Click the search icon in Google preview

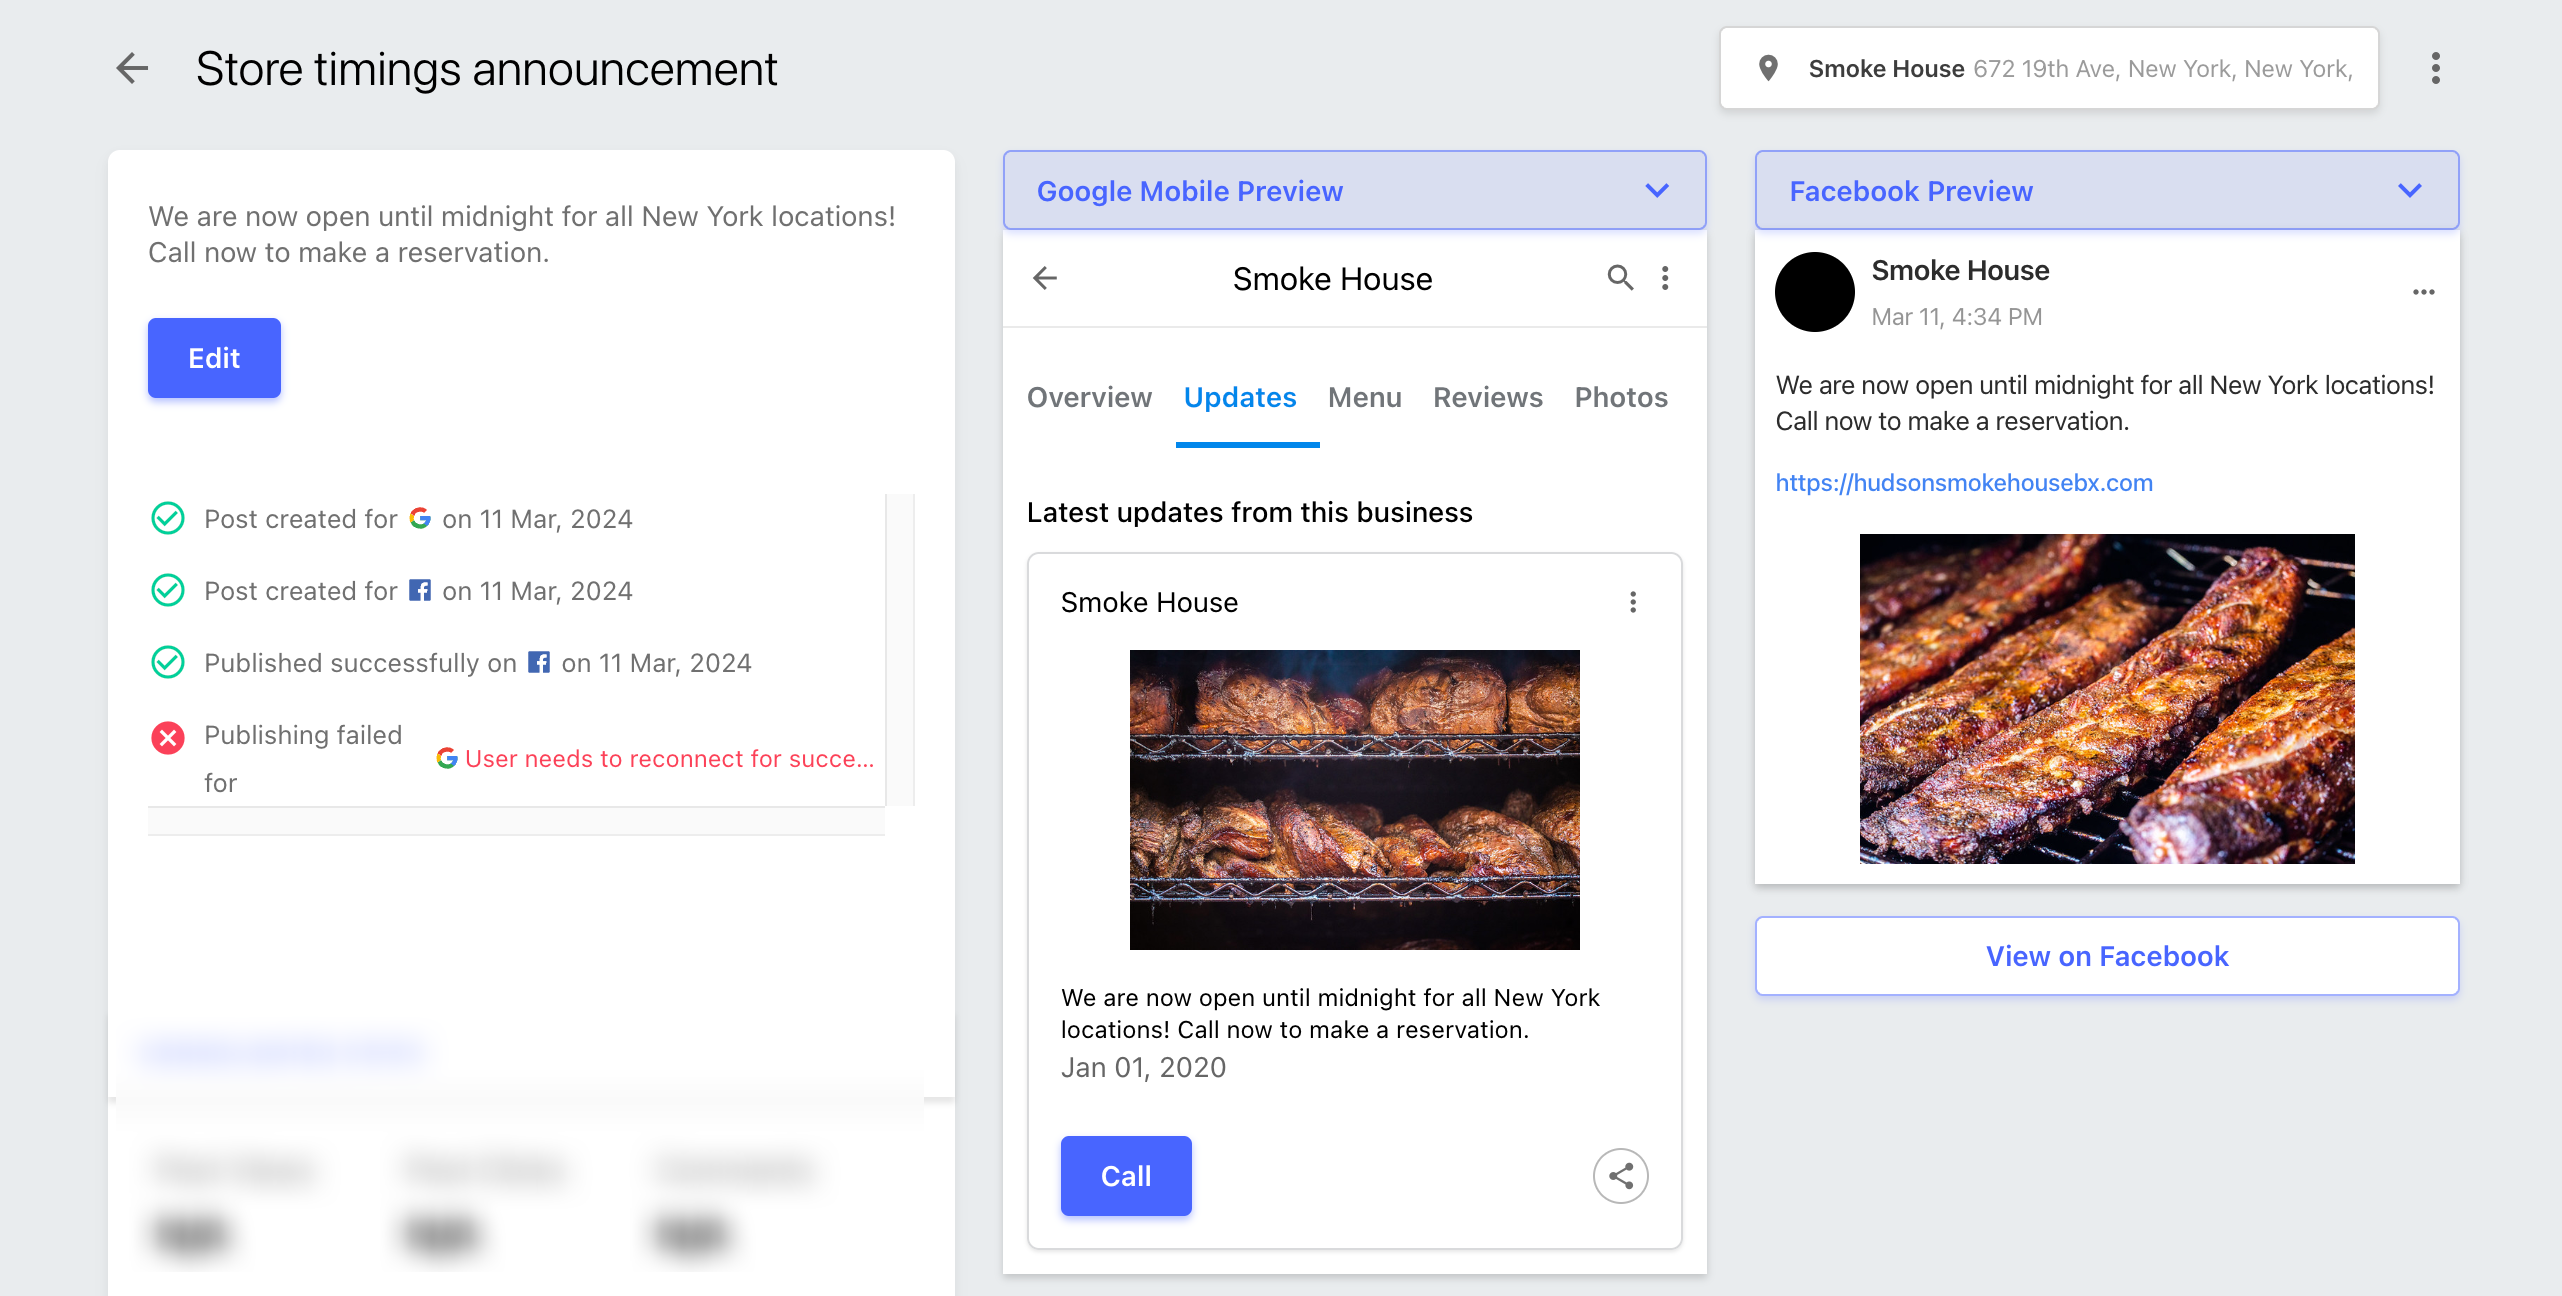(x=1620, y=278)
